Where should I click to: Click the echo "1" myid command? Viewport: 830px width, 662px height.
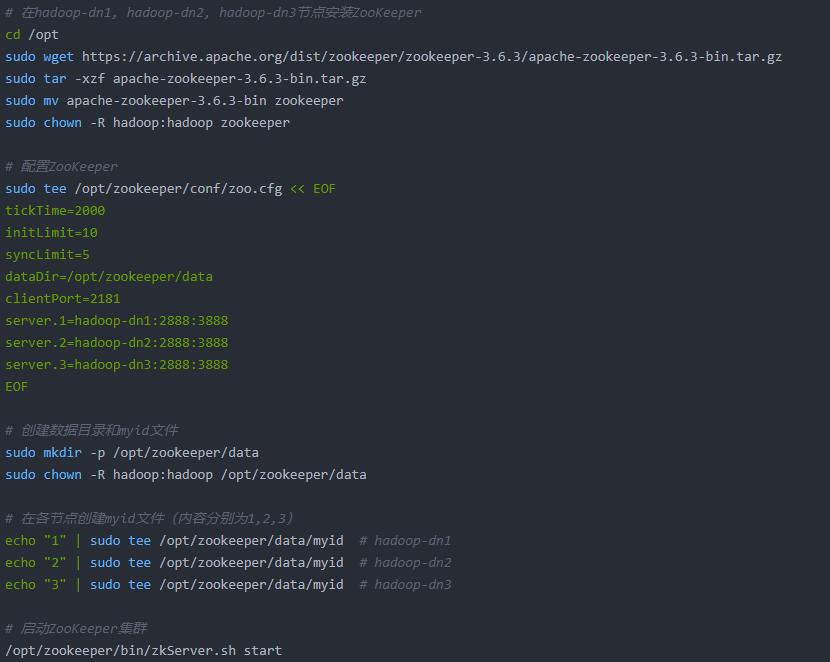tap(174, 541)
